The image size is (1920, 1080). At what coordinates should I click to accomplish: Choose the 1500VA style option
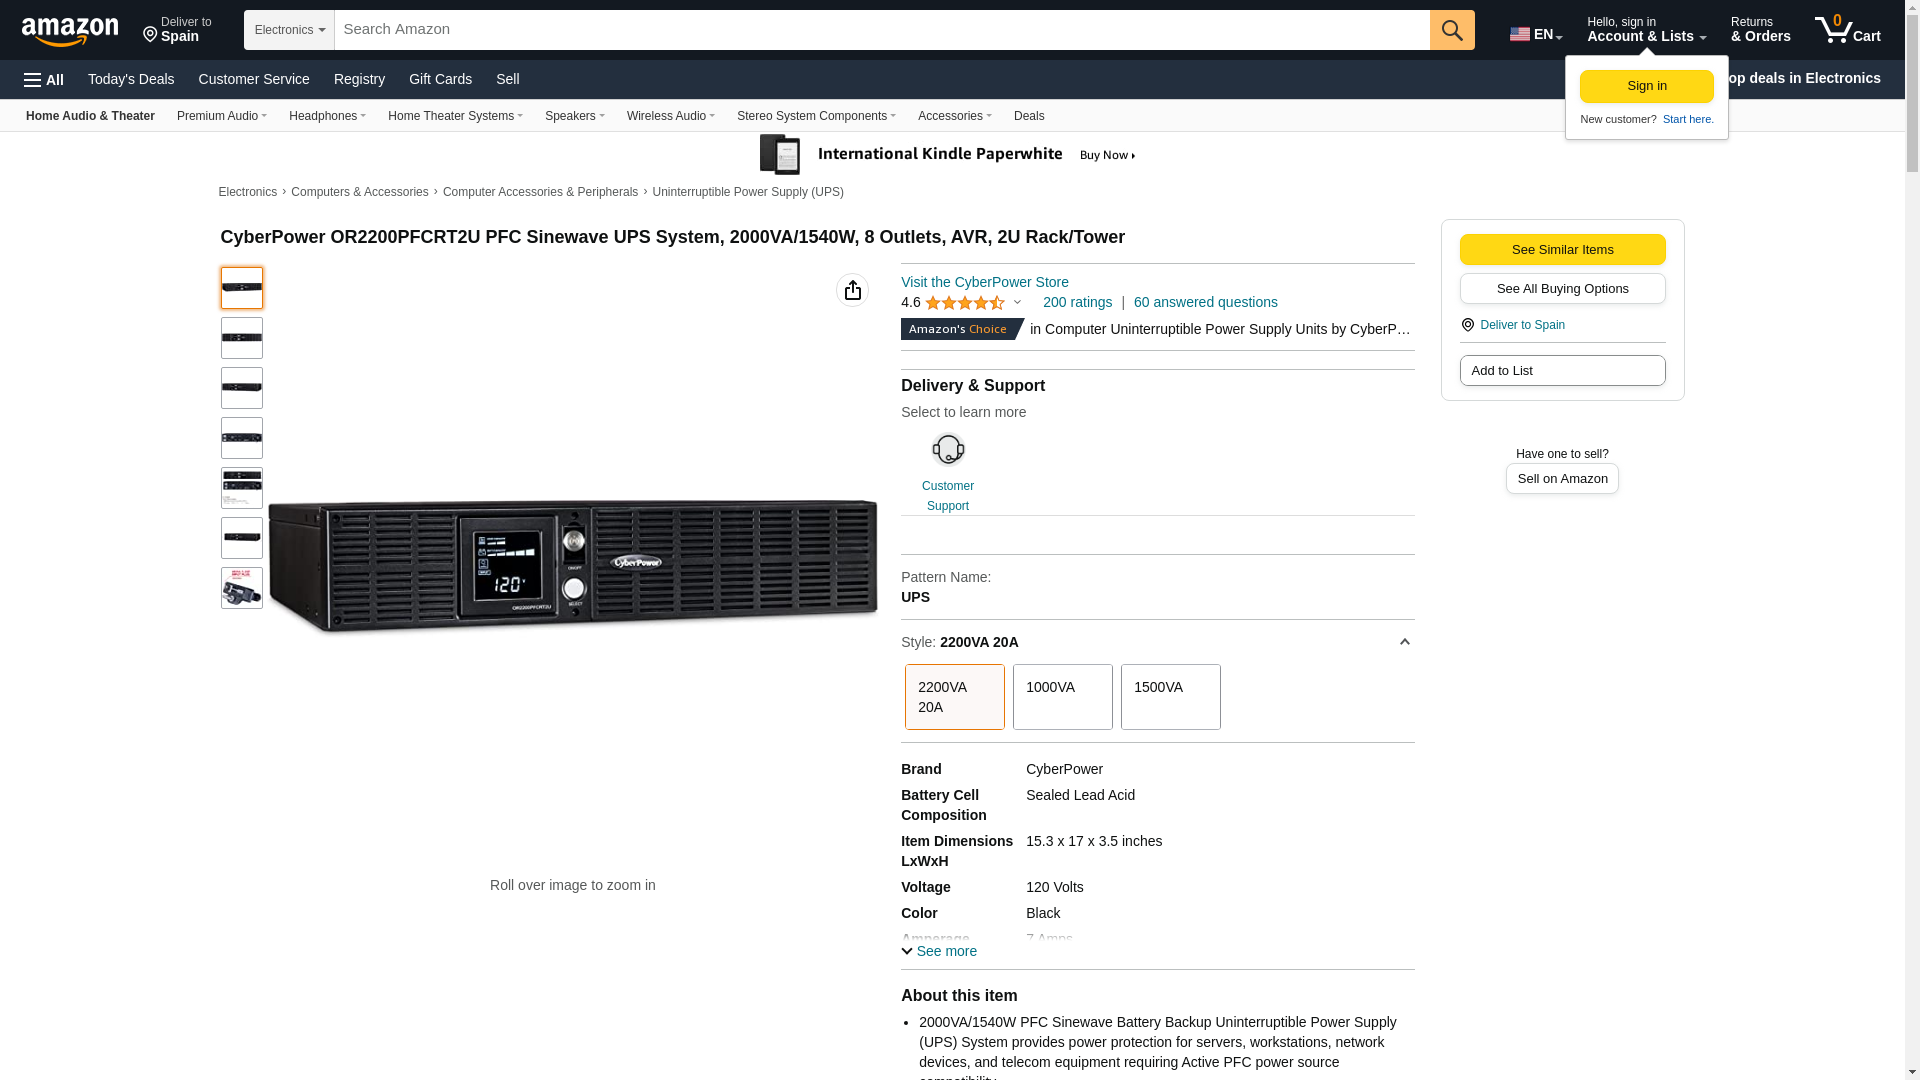(x=1170, y=697)
